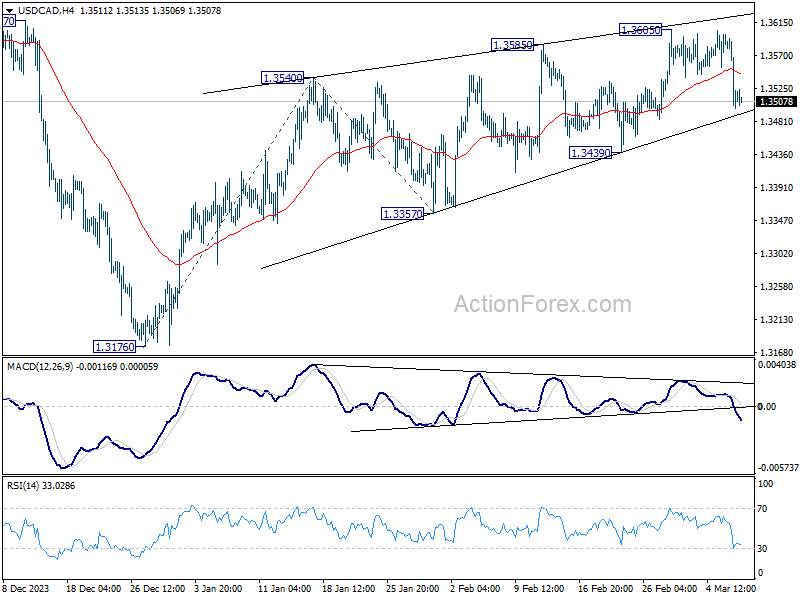Click the 8 Dec 2023 date label
This screenshot has width=800, height=600.
tap(26, 588)
